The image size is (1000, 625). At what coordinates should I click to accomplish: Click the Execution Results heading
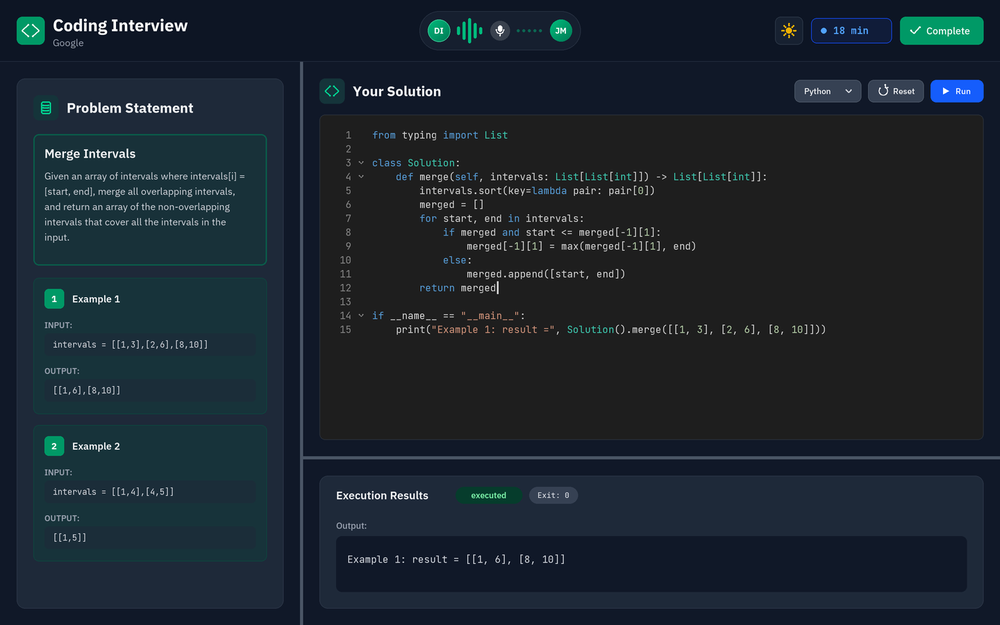[x=382, y=496]
